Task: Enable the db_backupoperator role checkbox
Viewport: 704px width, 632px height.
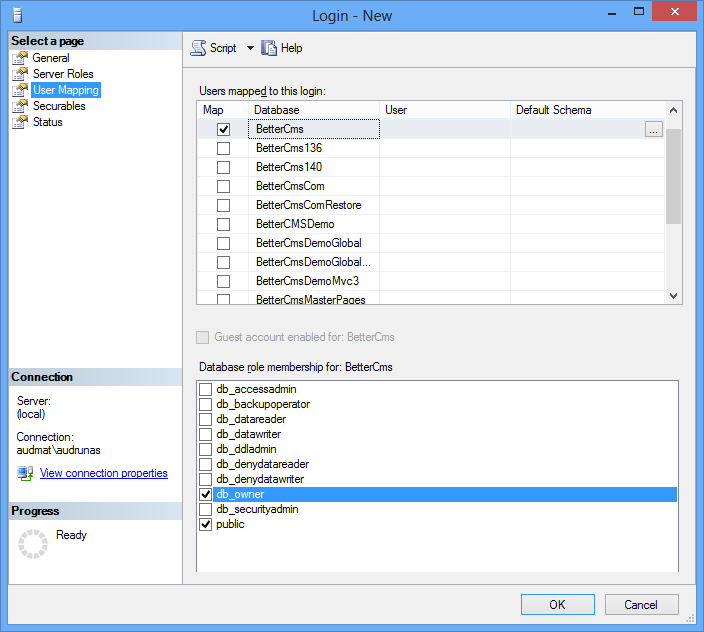Action: coord(205,404)
